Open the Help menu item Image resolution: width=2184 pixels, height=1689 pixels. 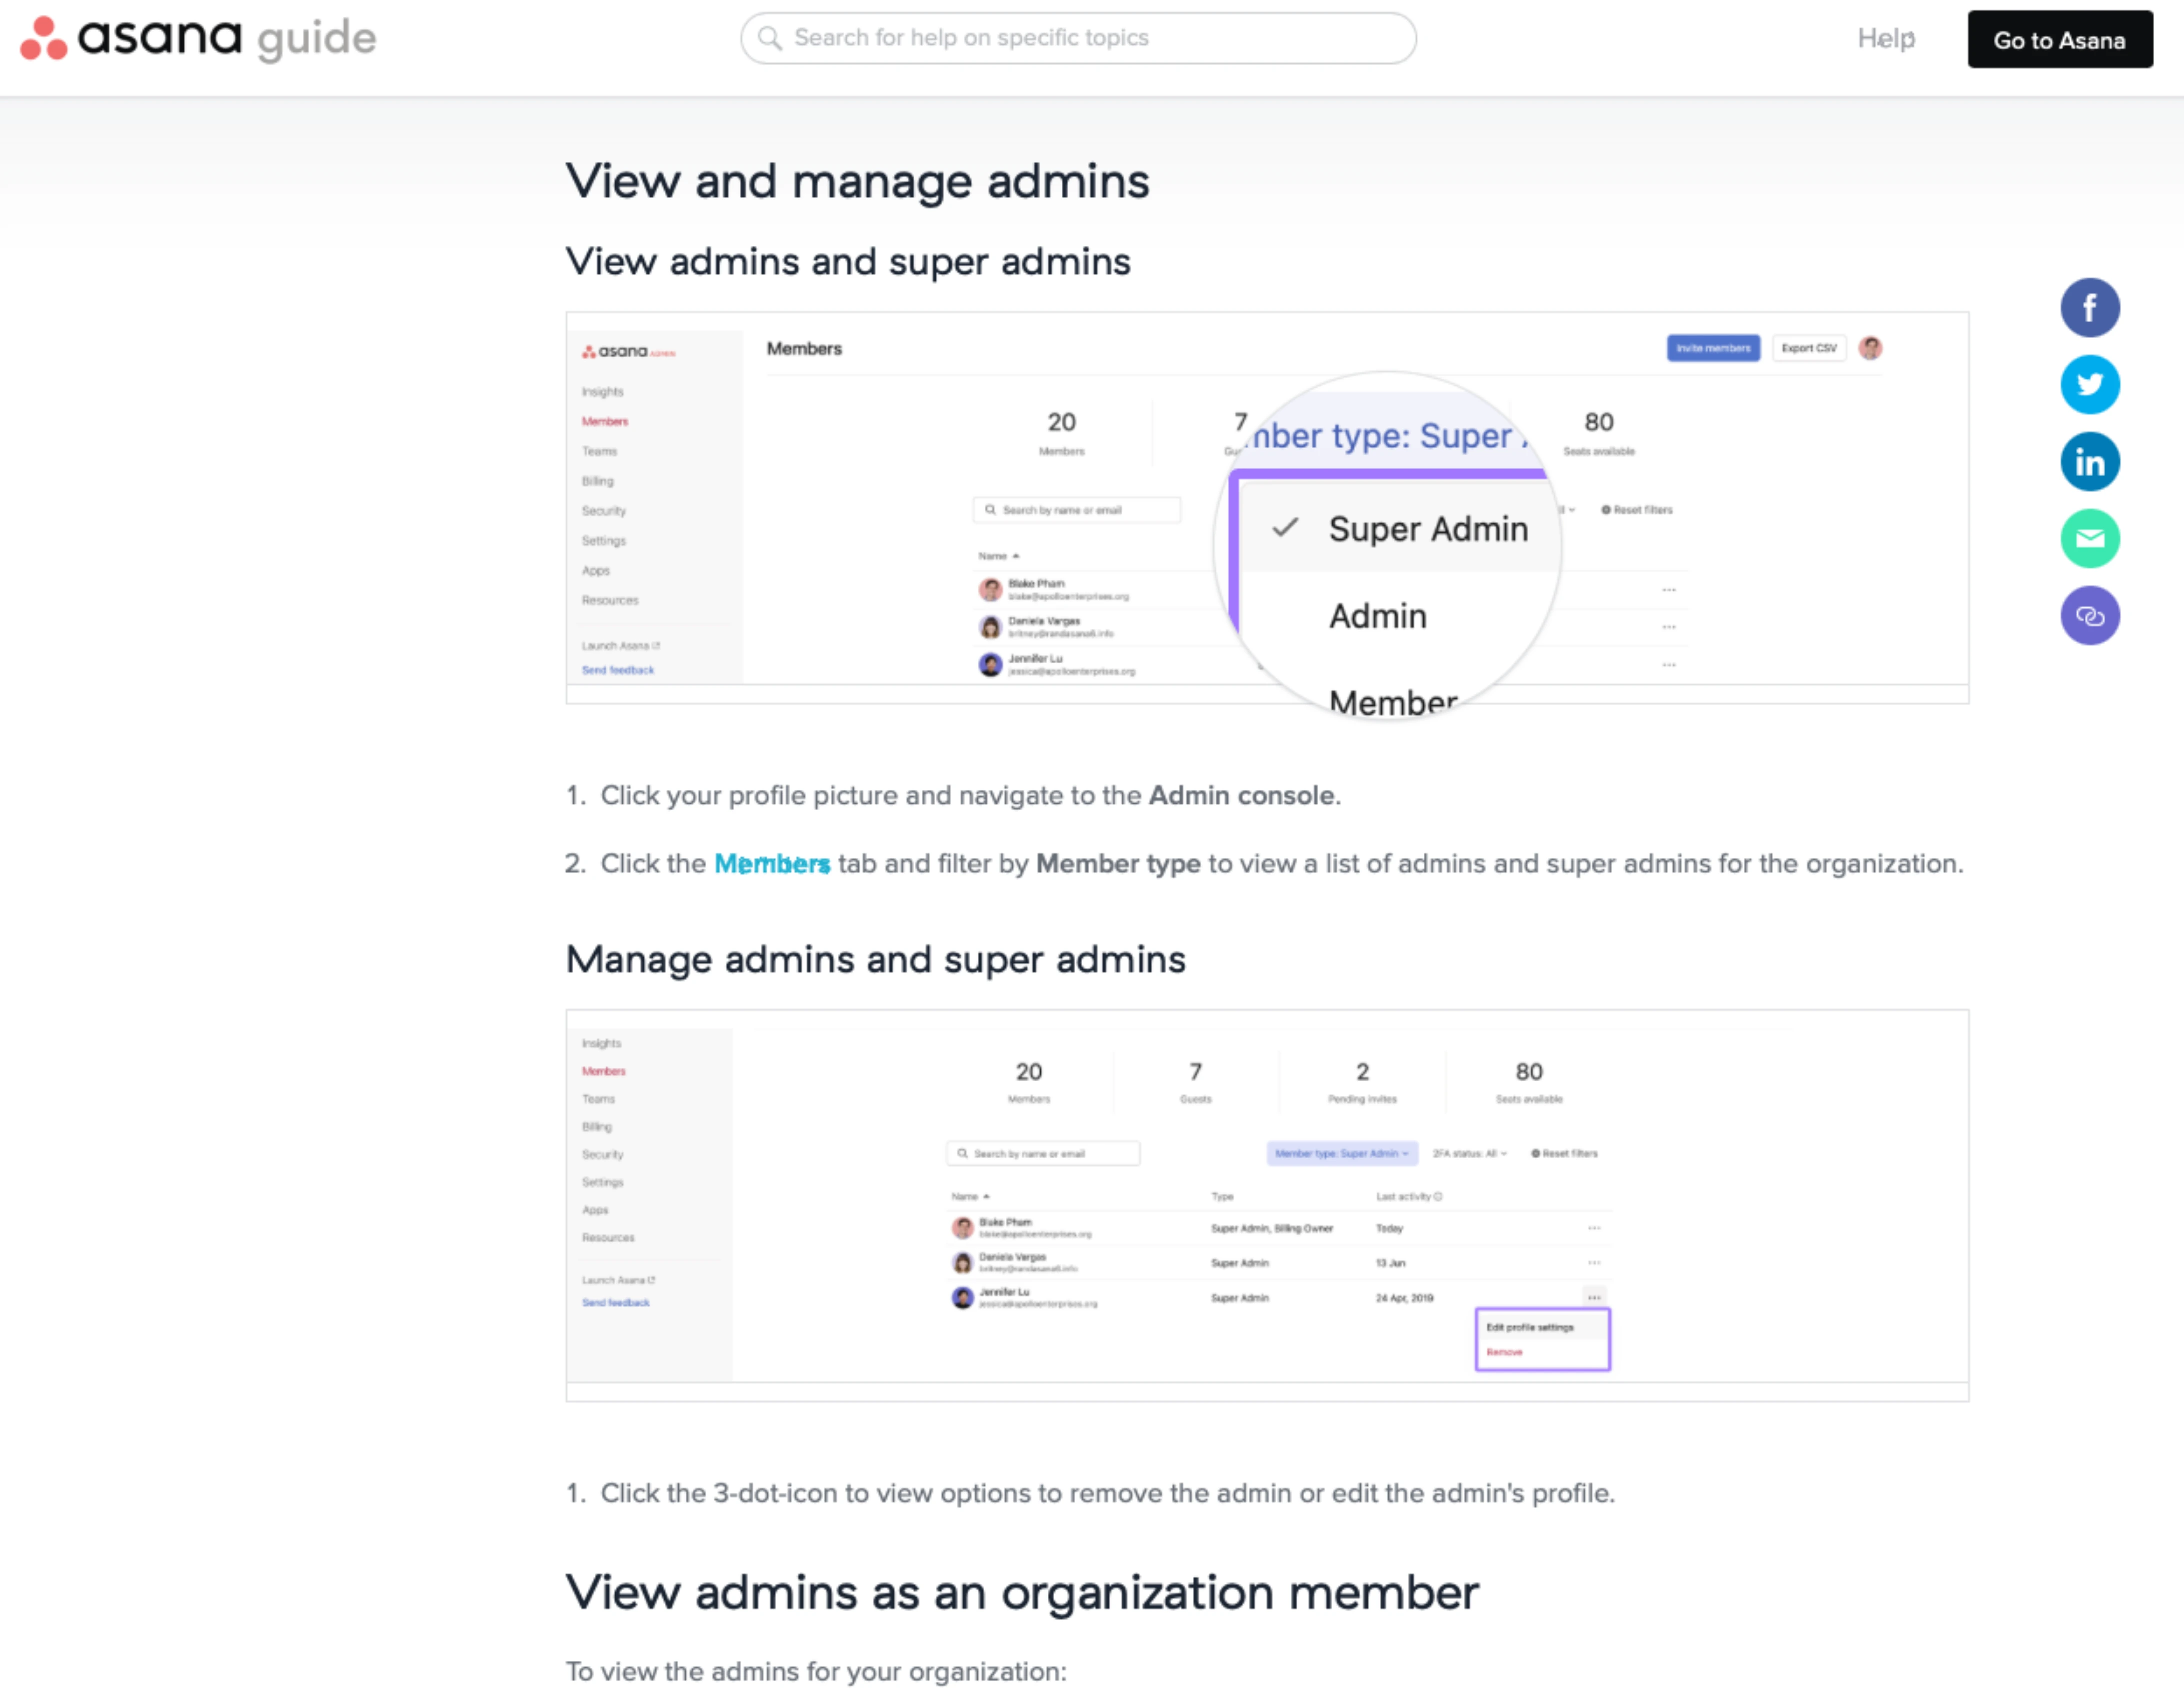click(1885, 38)
